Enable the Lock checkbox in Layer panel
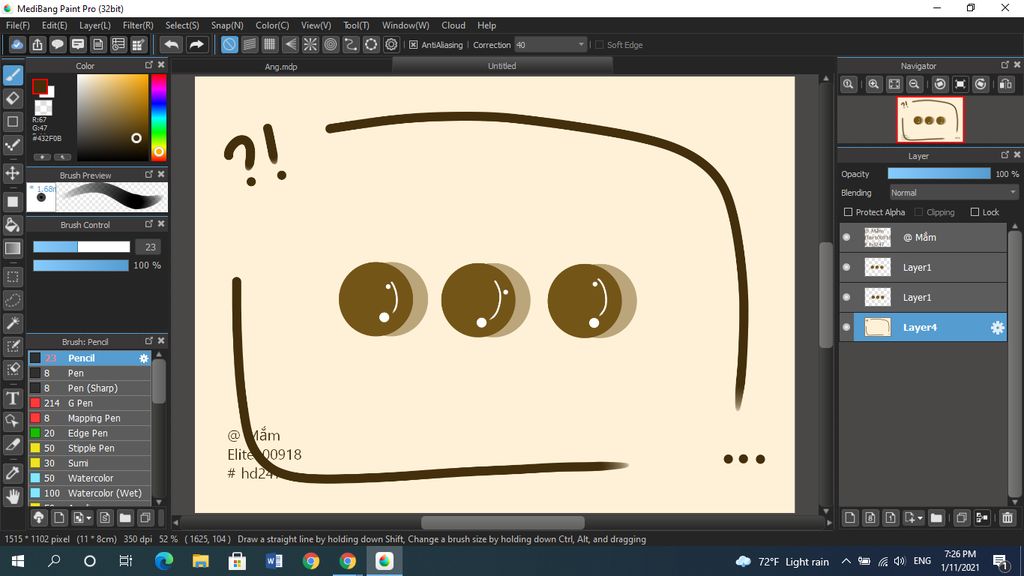This screenshot has width=1024, height=576. (x=975, y=212)
